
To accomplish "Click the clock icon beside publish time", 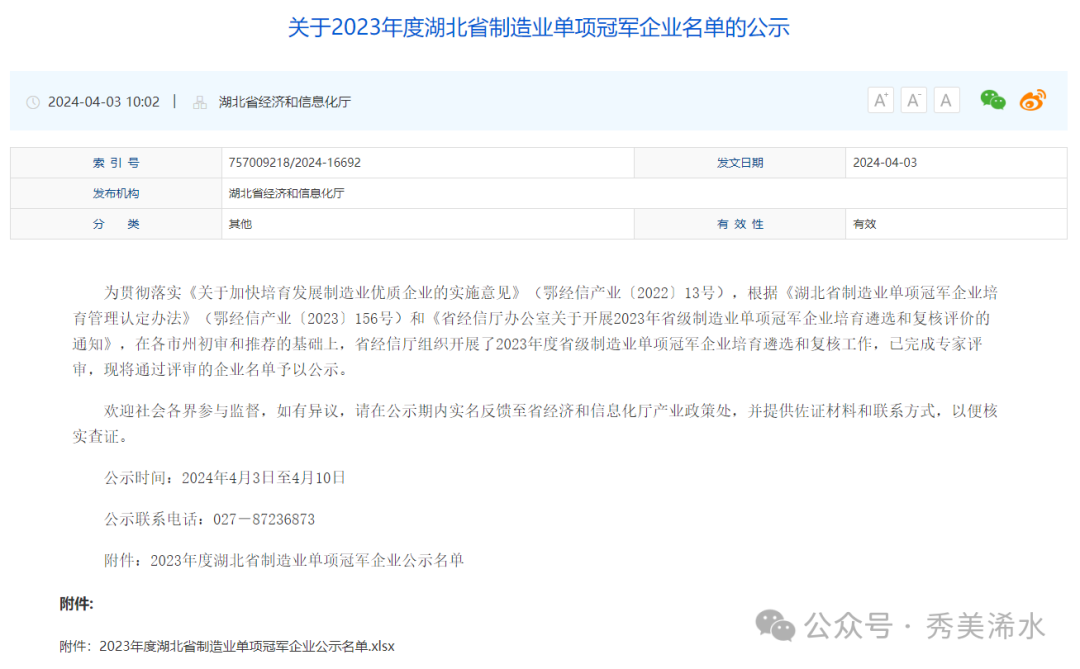I will pyautogui.click(x=33, y=102).
